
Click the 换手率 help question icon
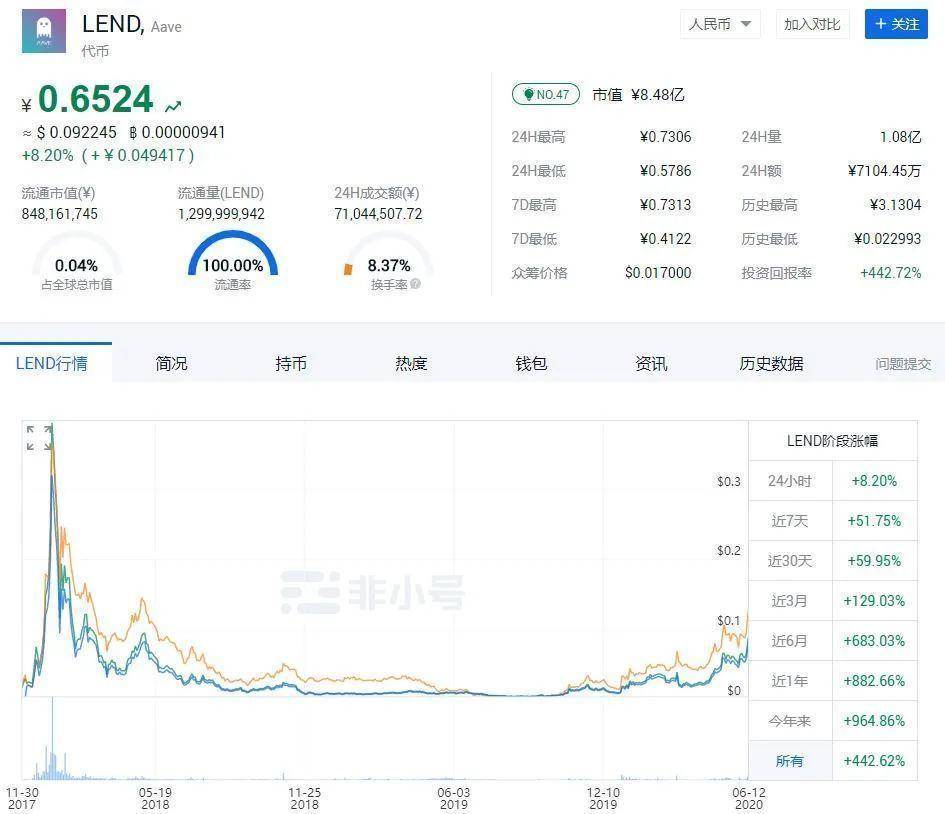click(x=415, y=283)
